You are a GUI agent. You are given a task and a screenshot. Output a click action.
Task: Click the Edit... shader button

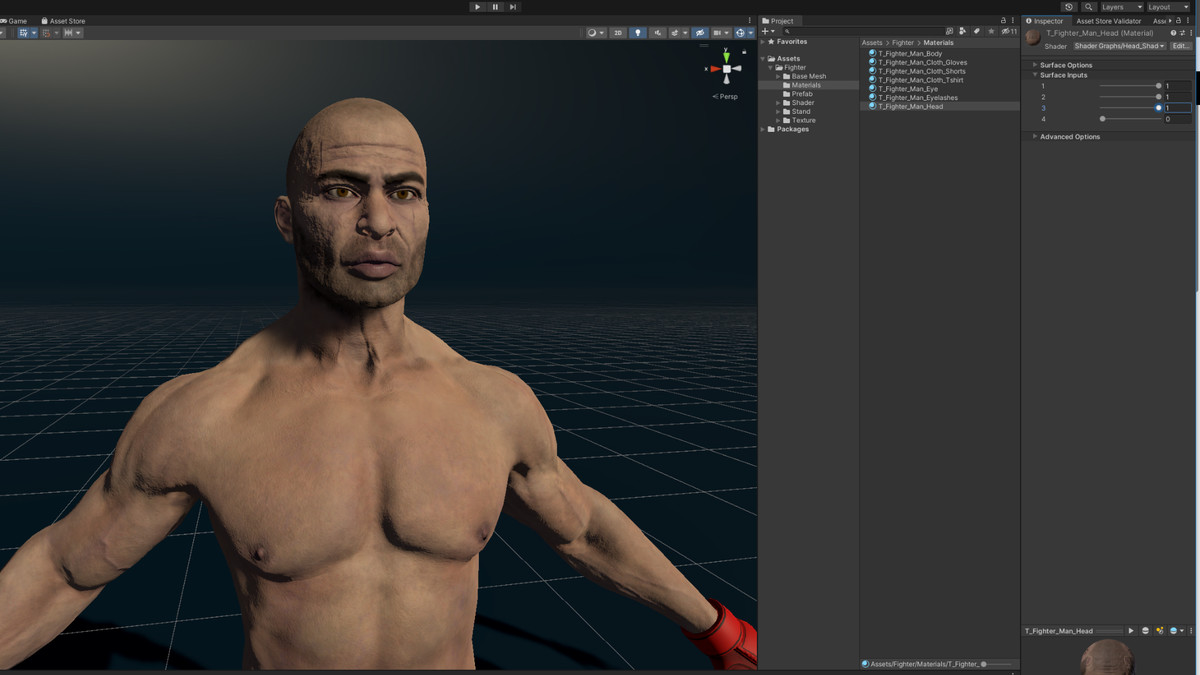tap(1181, 46)
